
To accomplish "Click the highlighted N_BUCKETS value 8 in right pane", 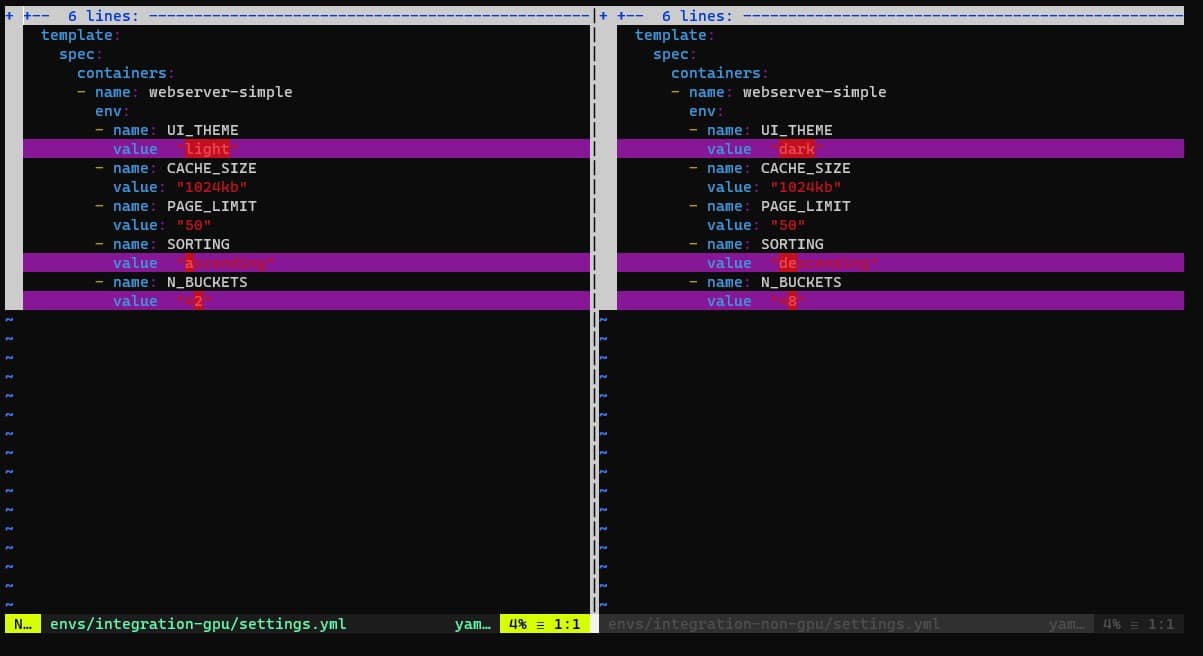I will click(x=792, y=301).
